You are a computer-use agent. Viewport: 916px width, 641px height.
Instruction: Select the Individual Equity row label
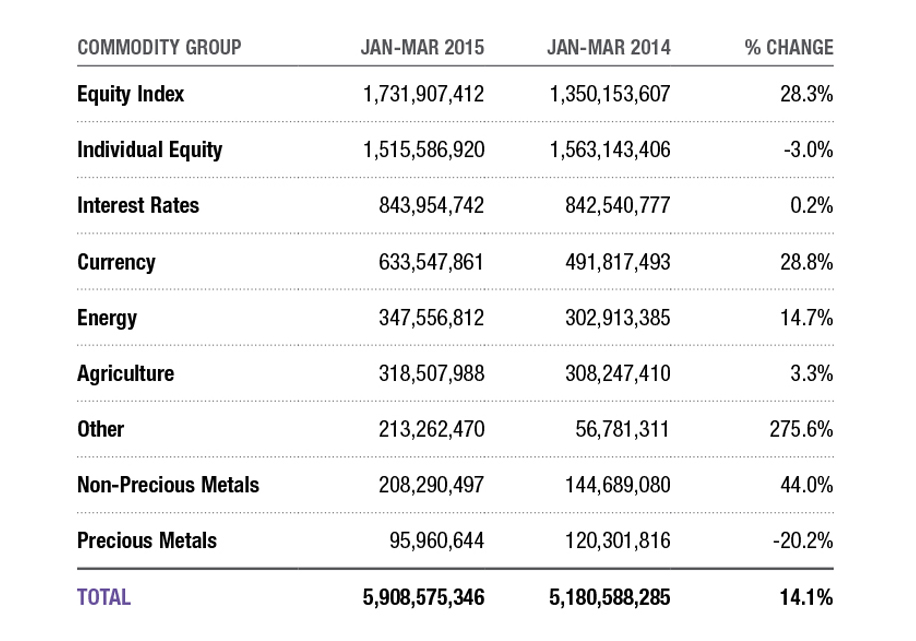coord(150,150)
